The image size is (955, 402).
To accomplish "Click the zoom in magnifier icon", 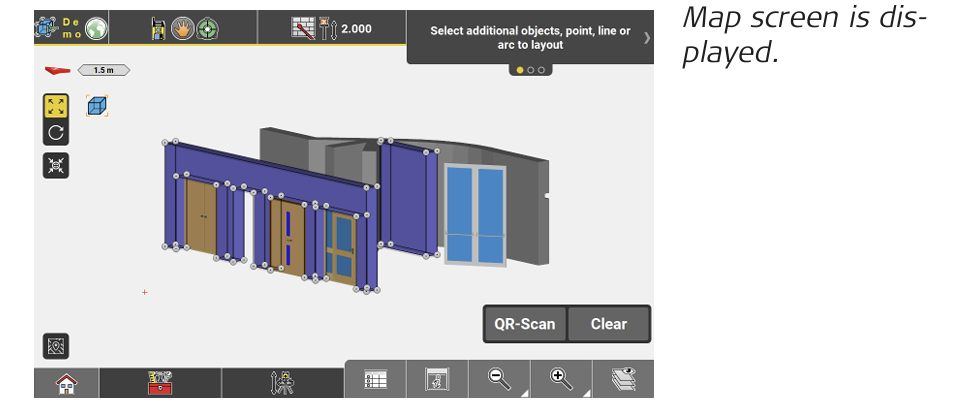I will click(561, 380).
